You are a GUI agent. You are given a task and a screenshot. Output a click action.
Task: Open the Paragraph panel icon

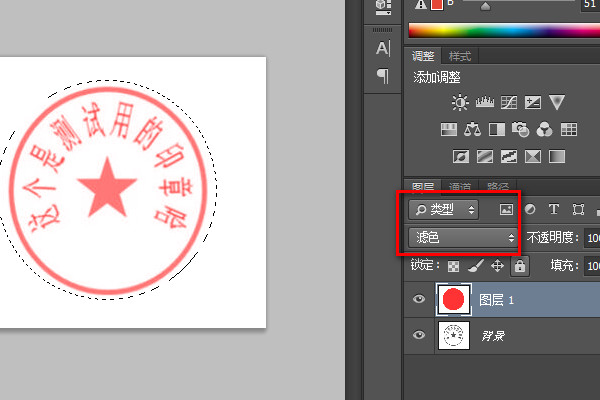(383, 76)
